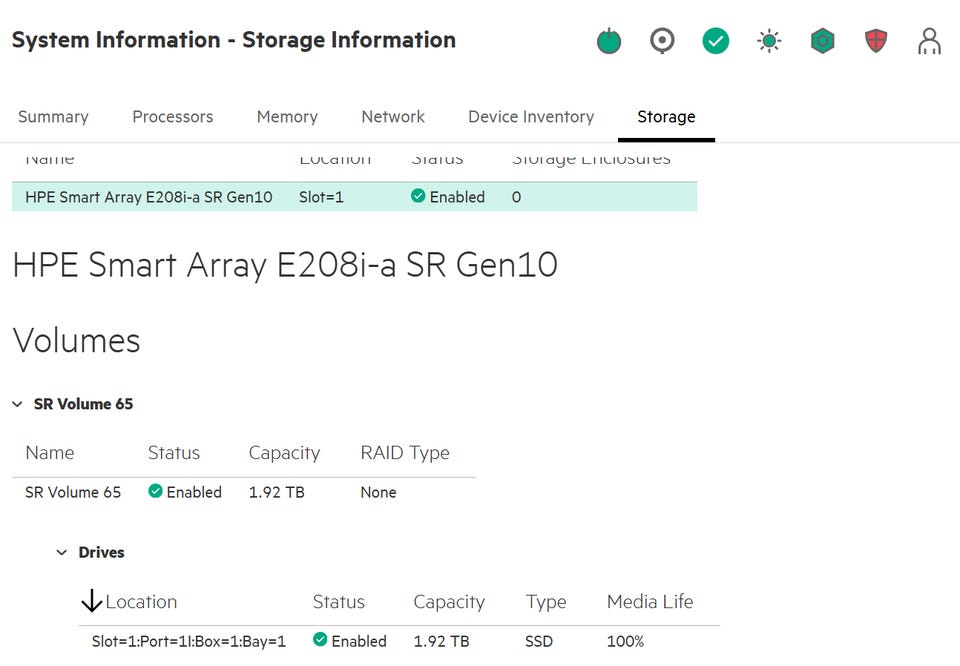Collapse the SR Volume 65 section
The image size is (960, 666).
pyautogui.click(x=17, y=404)
